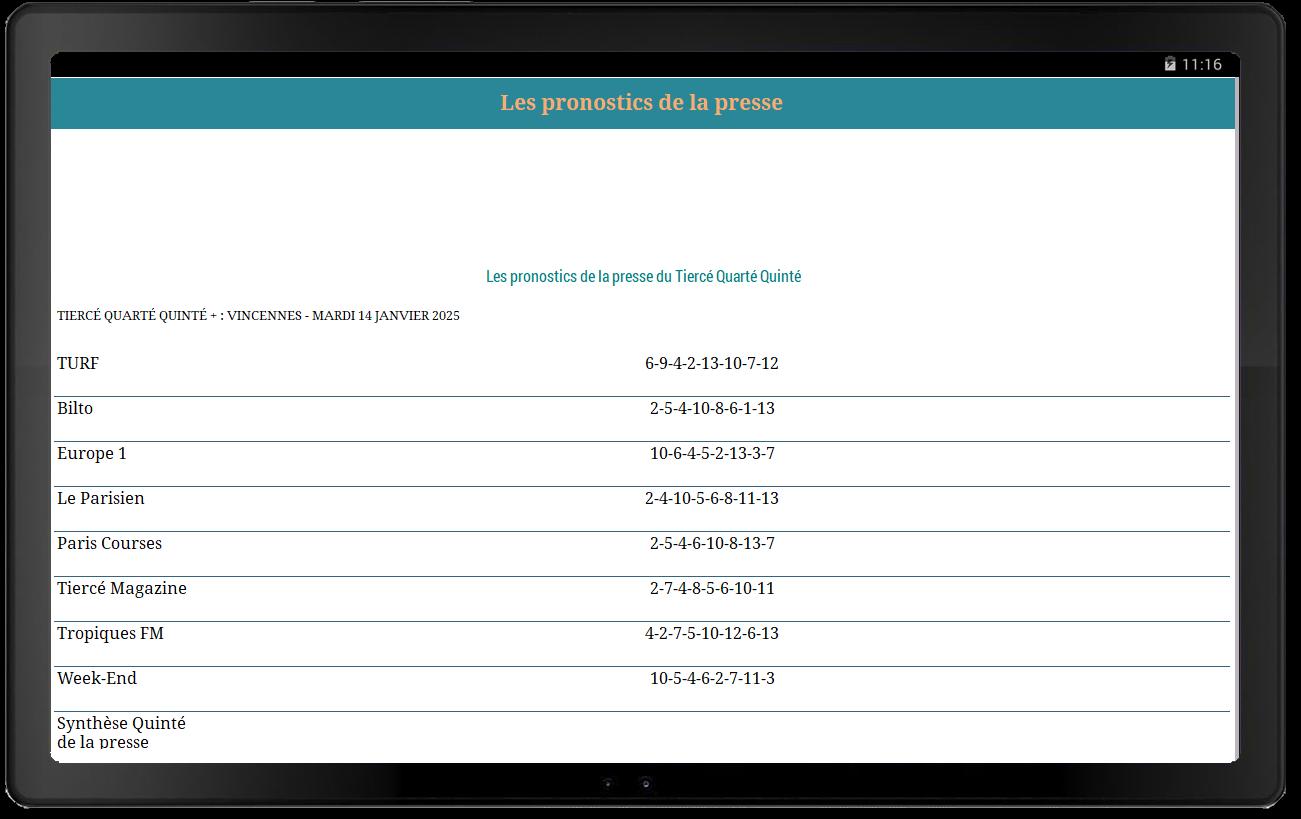Click the 'Les pronostics de la presse' header title

(x=641, y=102)
